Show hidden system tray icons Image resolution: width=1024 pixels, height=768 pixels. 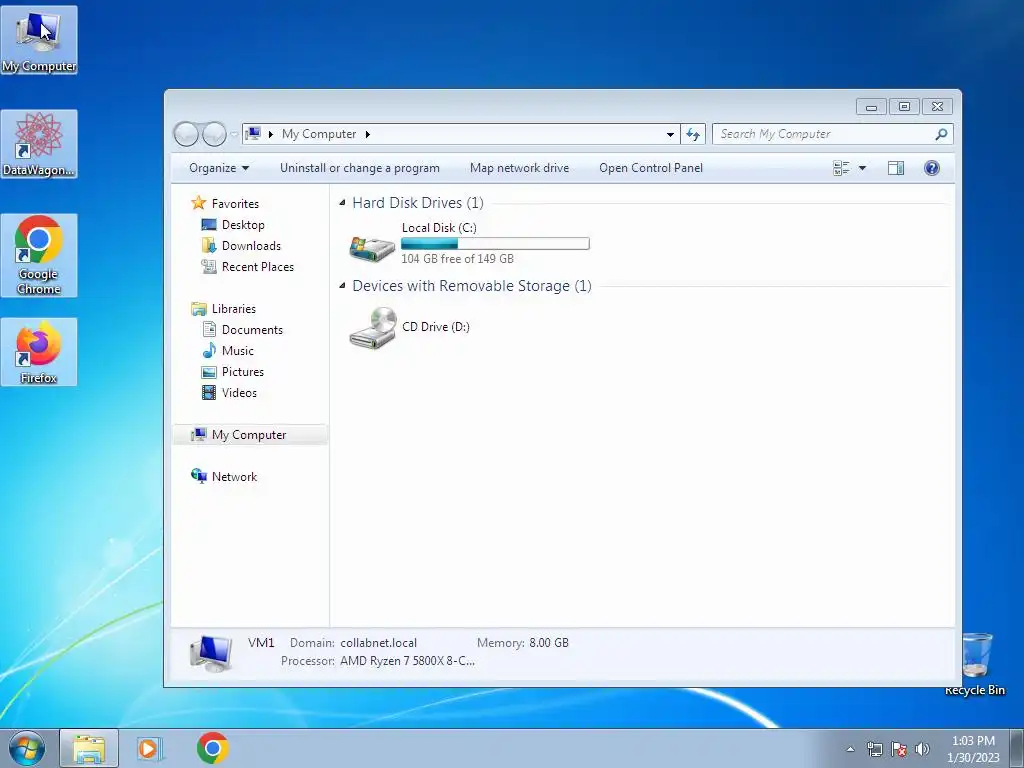tap(850, 750)
